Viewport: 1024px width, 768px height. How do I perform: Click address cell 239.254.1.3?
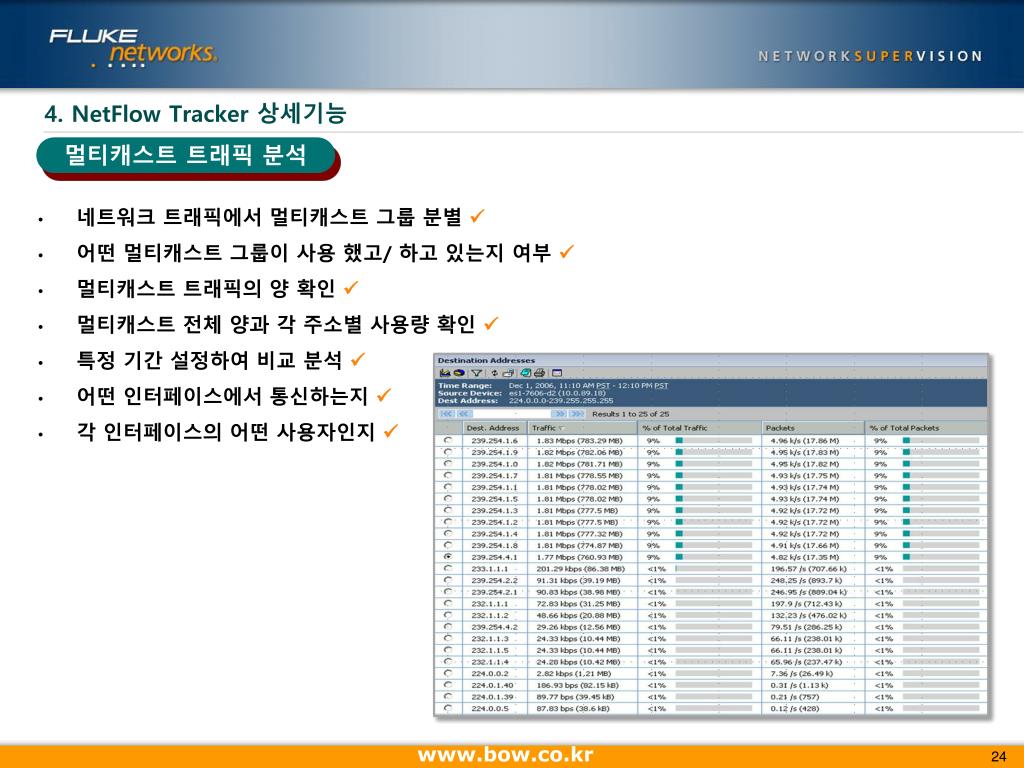click(494, 511)
